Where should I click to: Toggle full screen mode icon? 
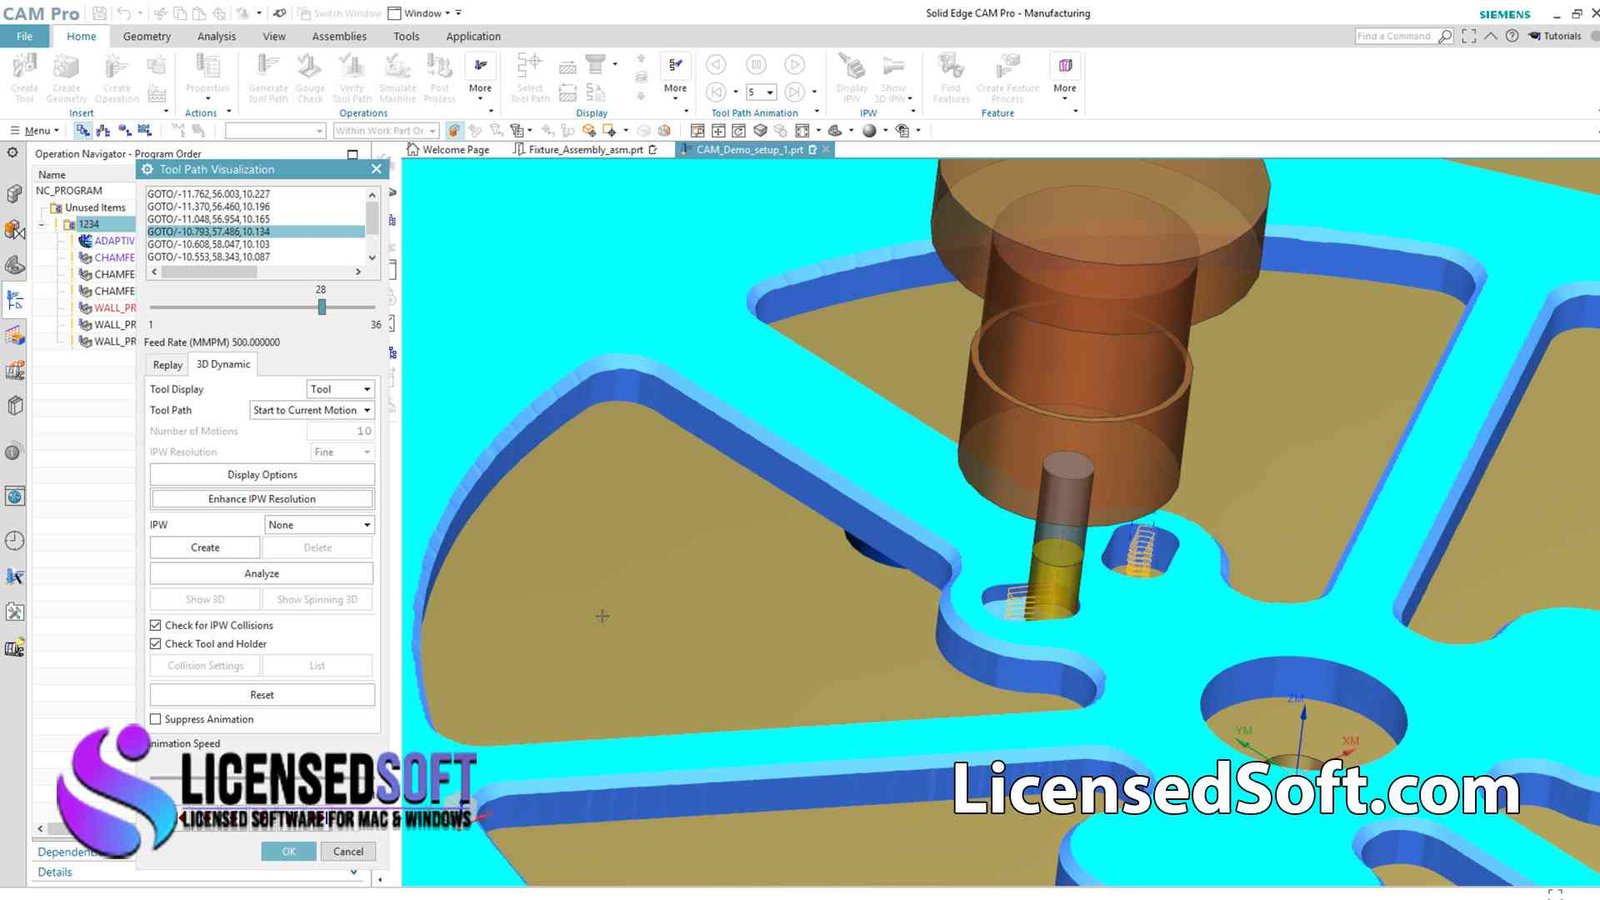point(1469,36)
